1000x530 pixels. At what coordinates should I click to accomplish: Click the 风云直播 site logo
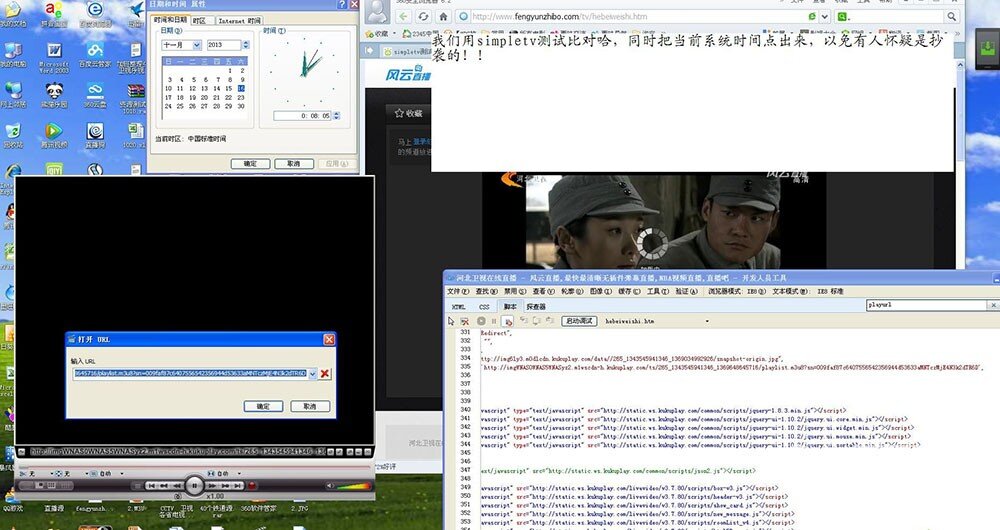point(408,75)
